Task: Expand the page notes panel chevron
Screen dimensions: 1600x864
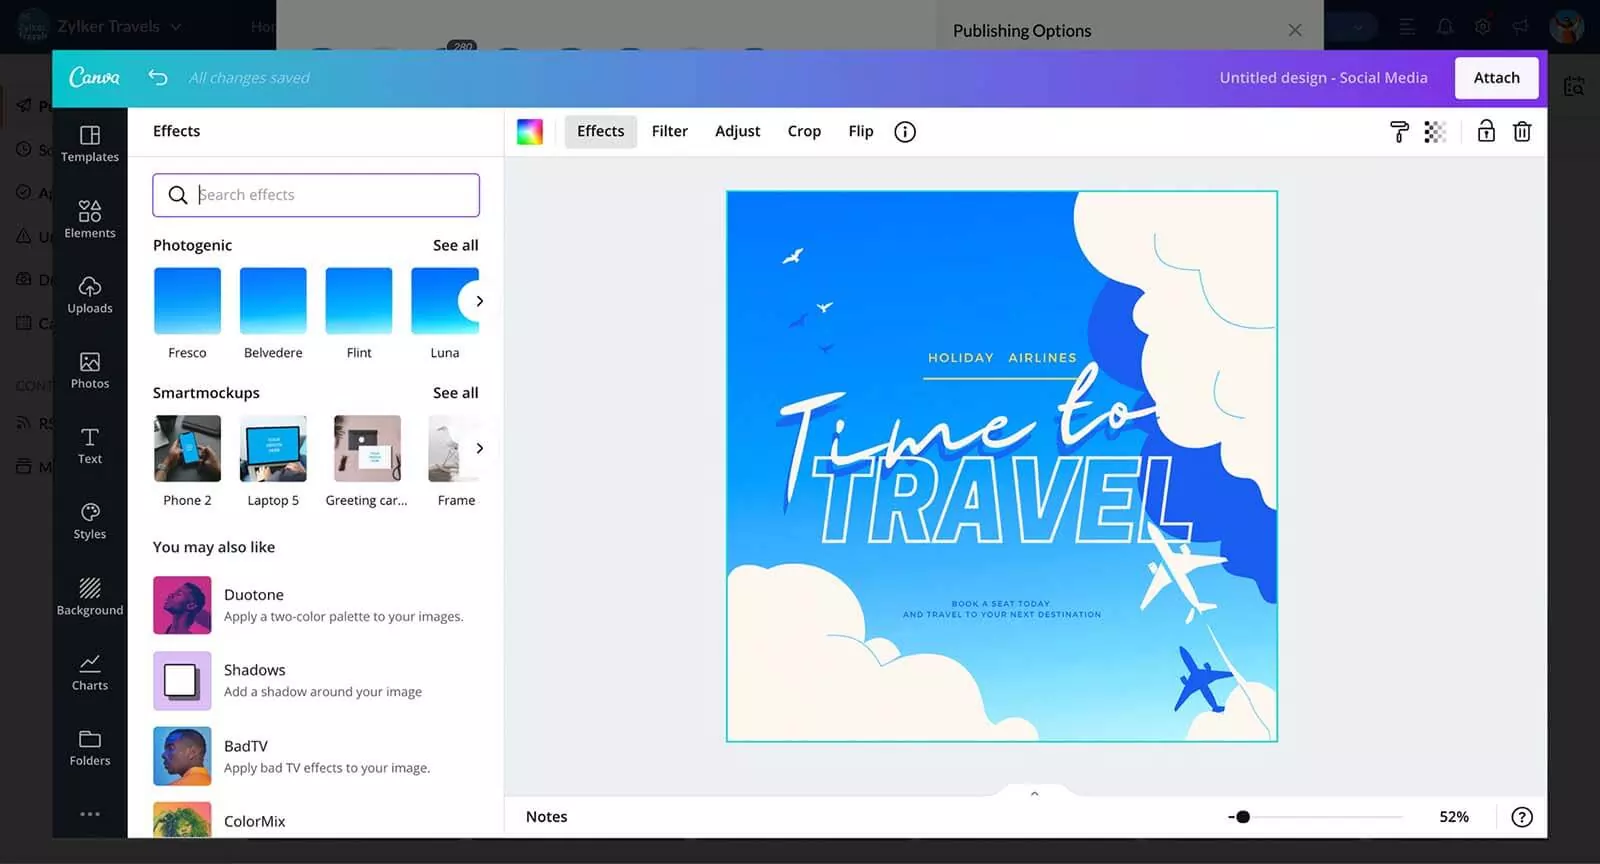Action: click(x=1035, y=793)
